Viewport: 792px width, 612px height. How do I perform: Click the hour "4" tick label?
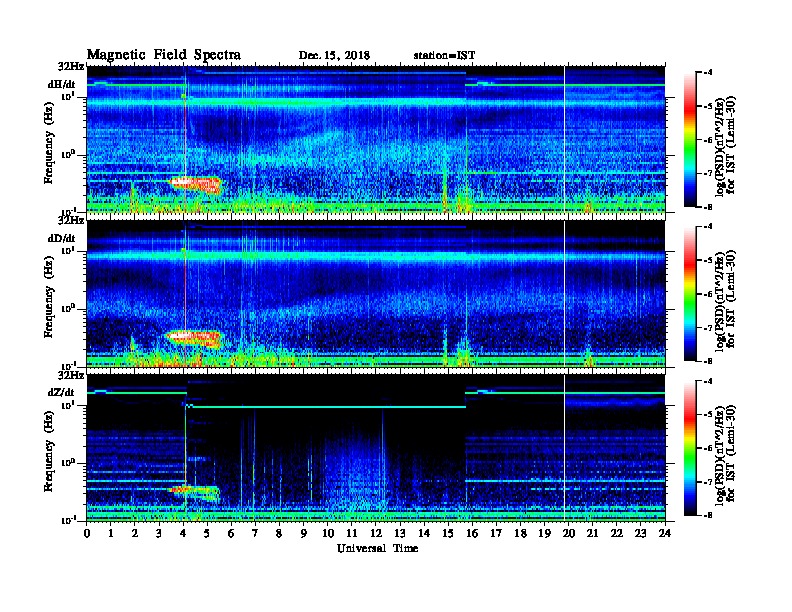(x=183, y=533)
